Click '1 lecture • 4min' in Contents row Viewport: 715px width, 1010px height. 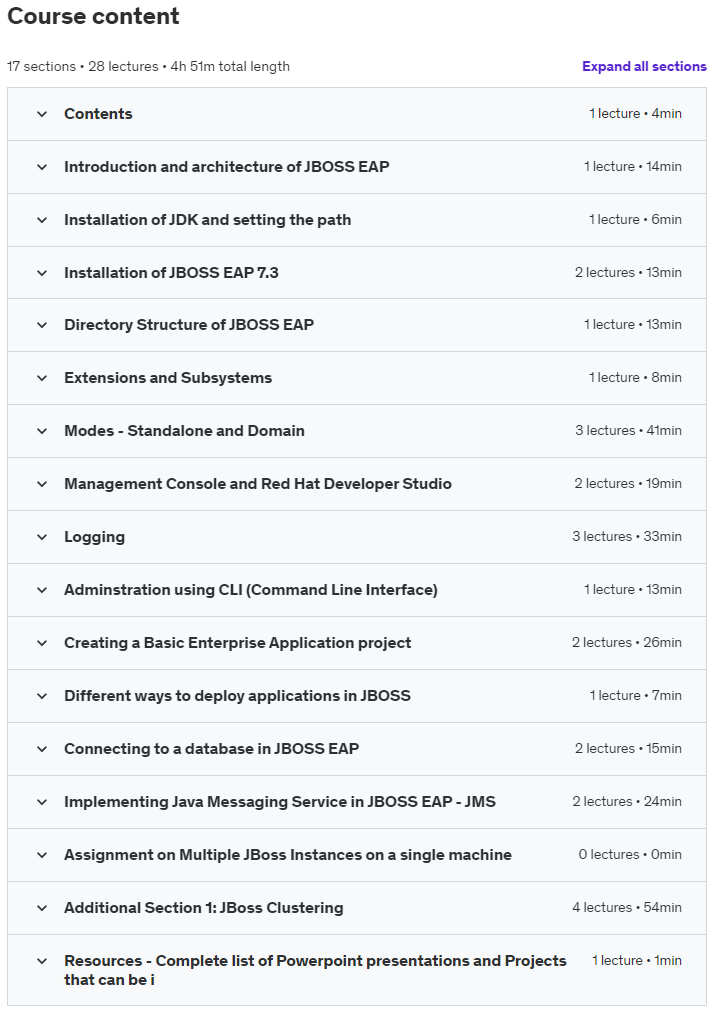(635, 113)
